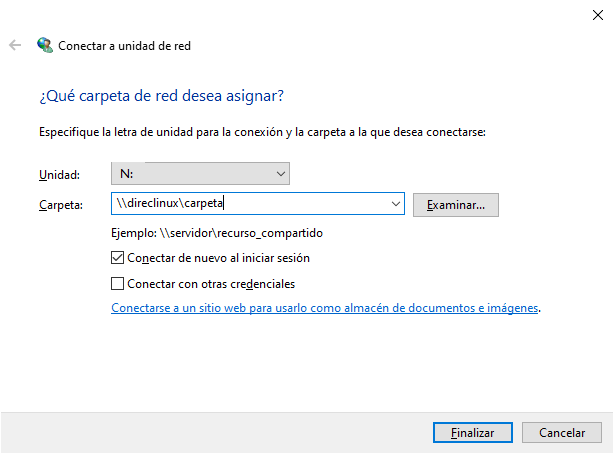This screenshot has height=460, width=616.
Task: Click the Cancelar button
Action: click(x=562, y=433)
